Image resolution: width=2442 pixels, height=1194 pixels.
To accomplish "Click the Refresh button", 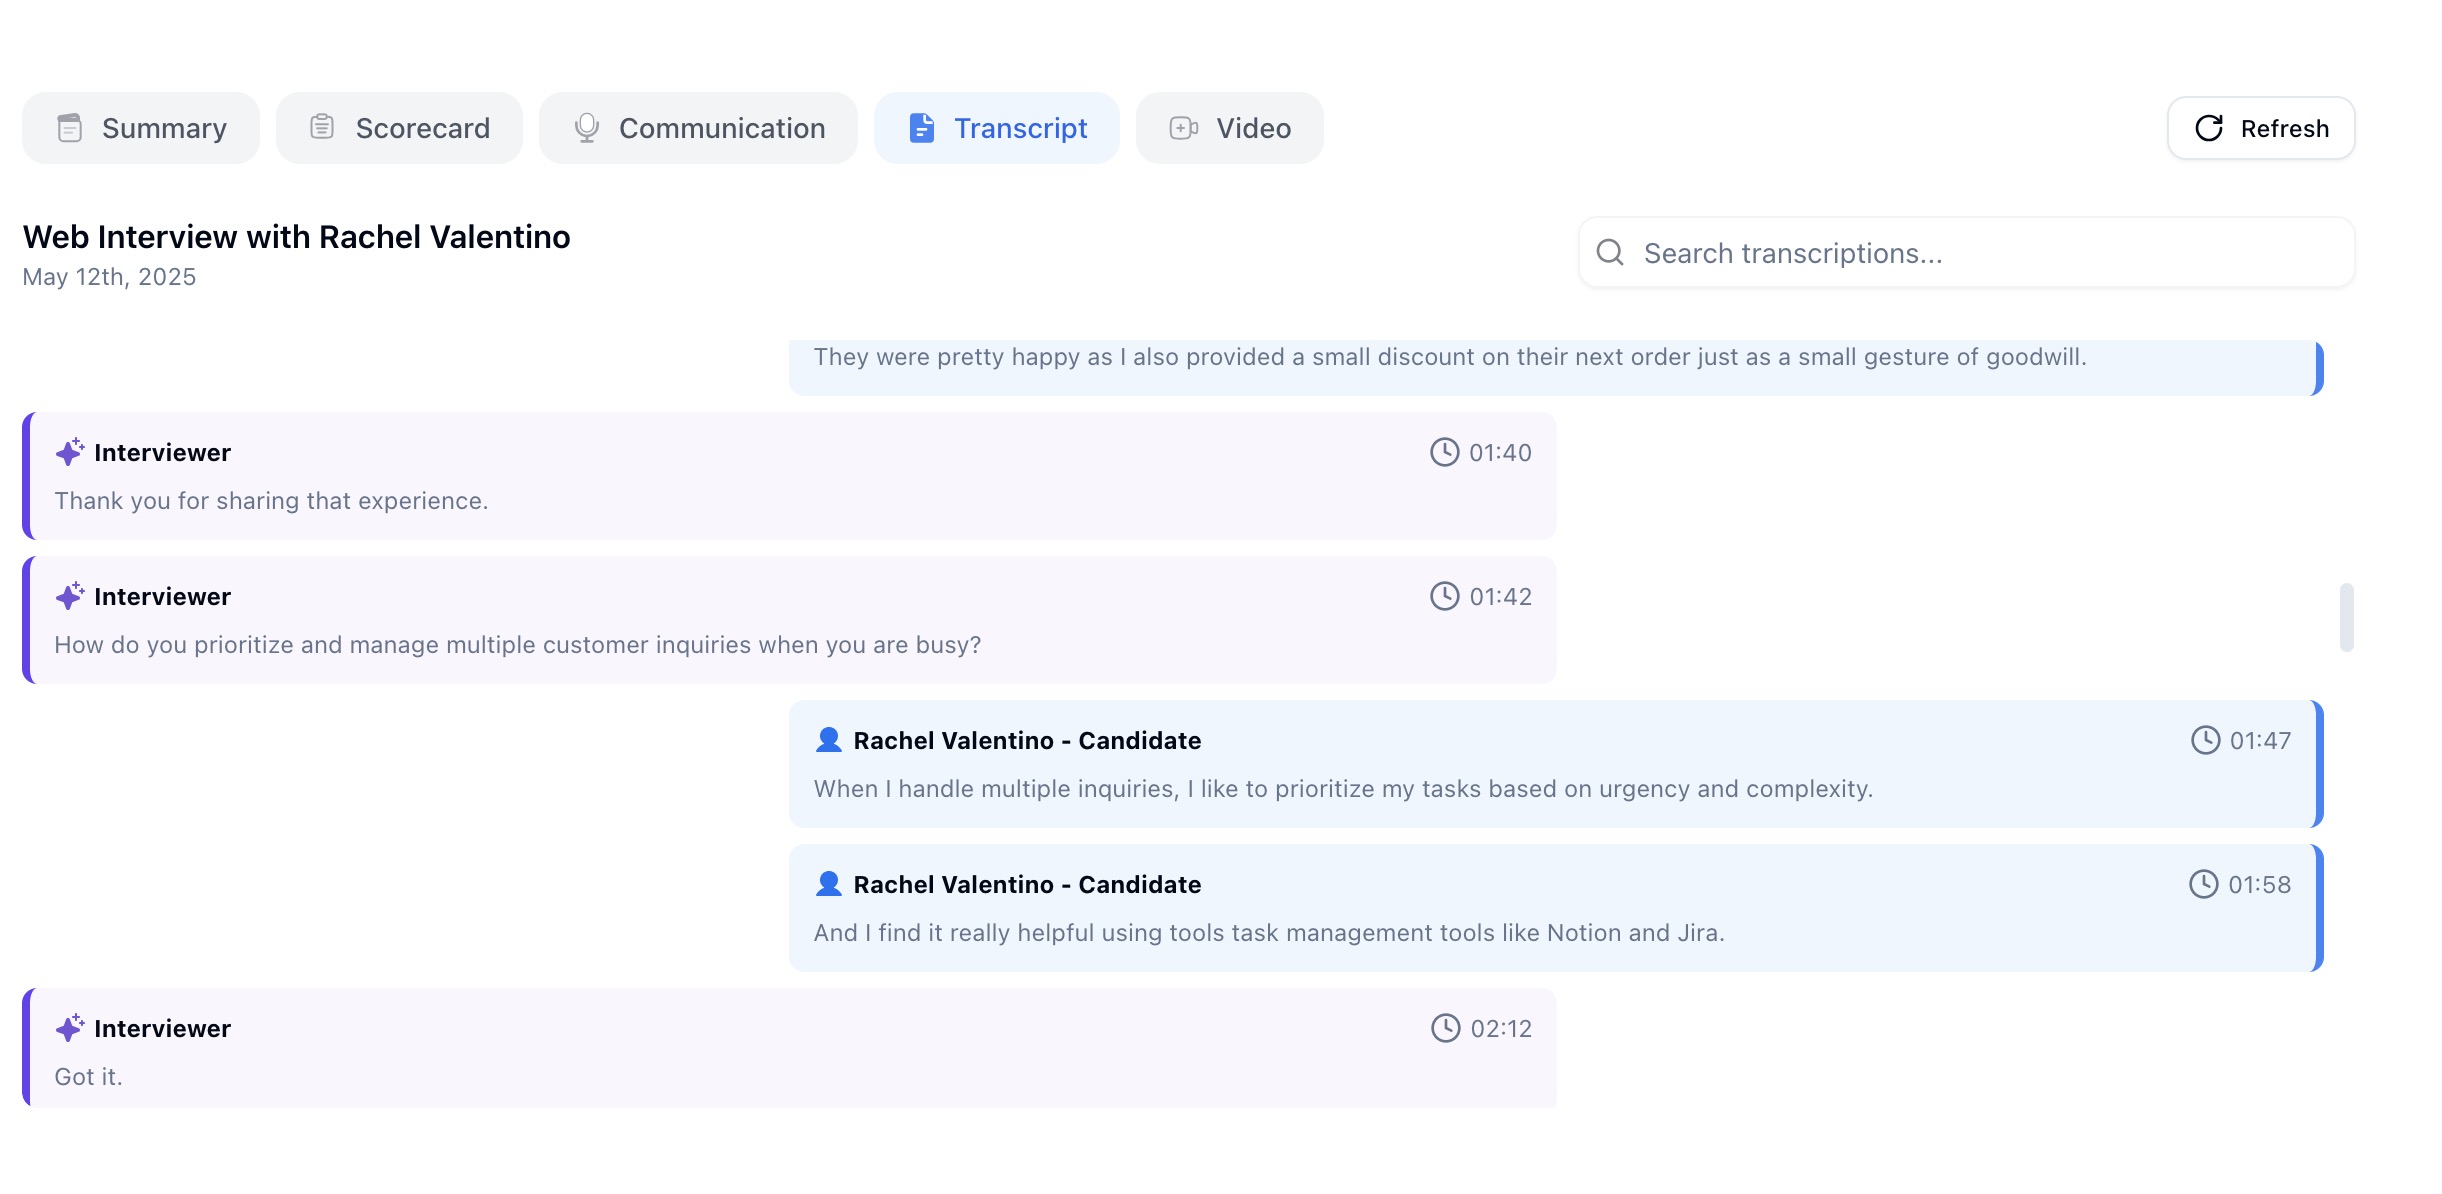I will [2260, 128].
